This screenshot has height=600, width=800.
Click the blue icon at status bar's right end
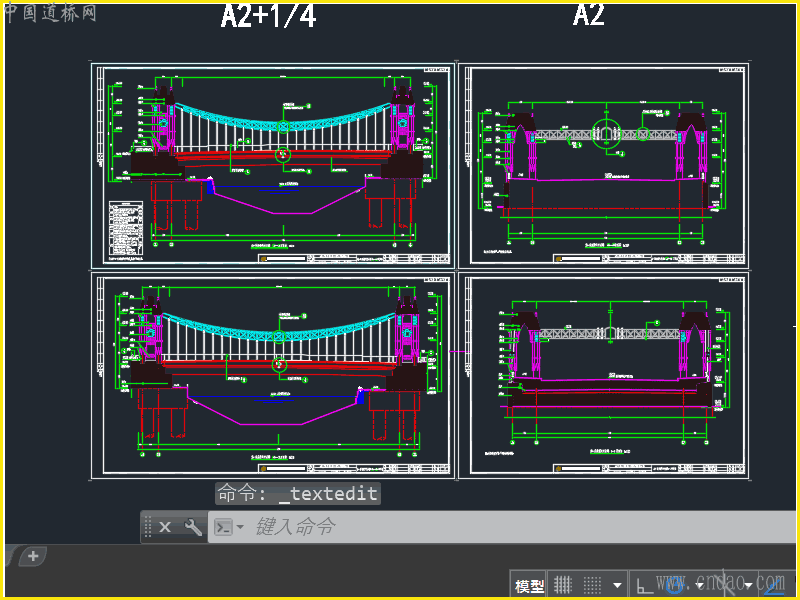[774, 584]
